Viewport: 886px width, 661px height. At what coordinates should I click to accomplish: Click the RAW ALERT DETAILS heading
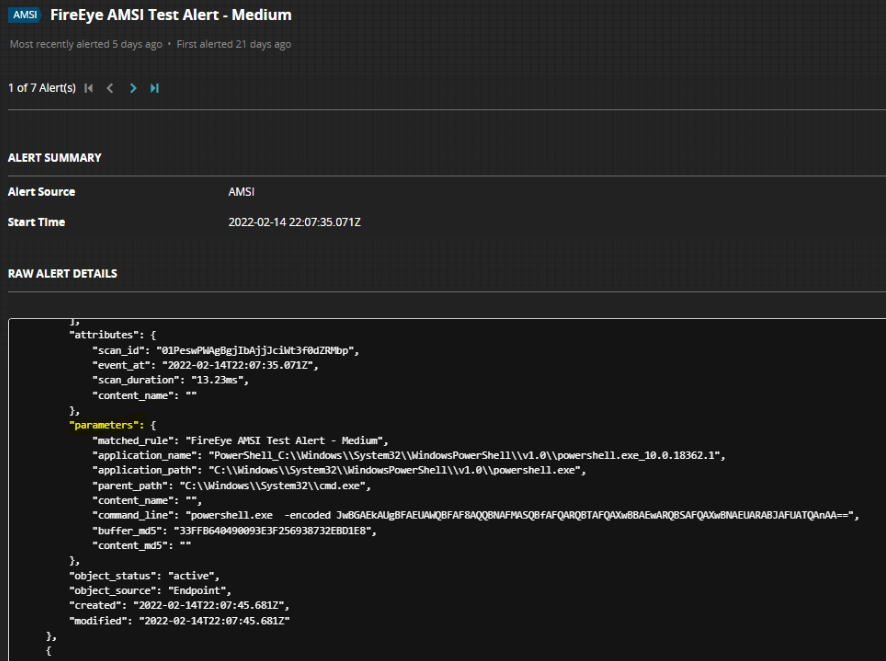click(63, 273)
